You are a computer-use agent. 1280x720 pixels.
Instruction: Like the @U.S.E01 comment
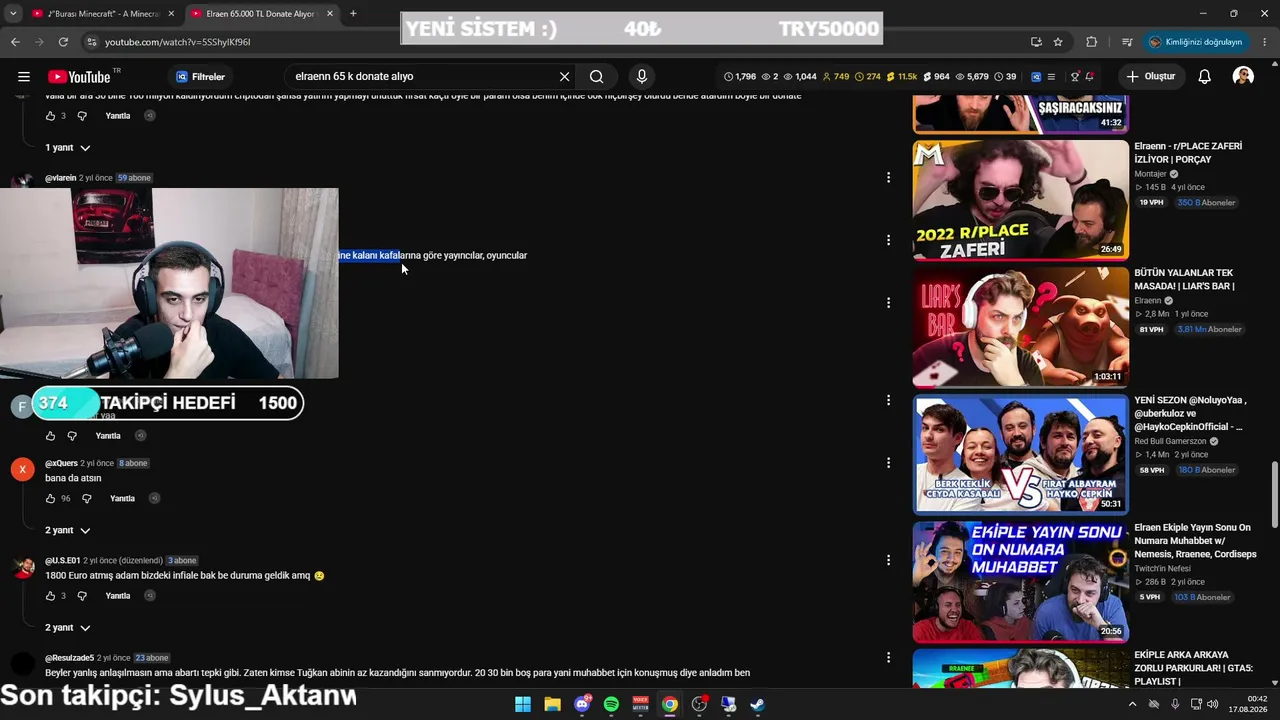[x=50, y=596]
